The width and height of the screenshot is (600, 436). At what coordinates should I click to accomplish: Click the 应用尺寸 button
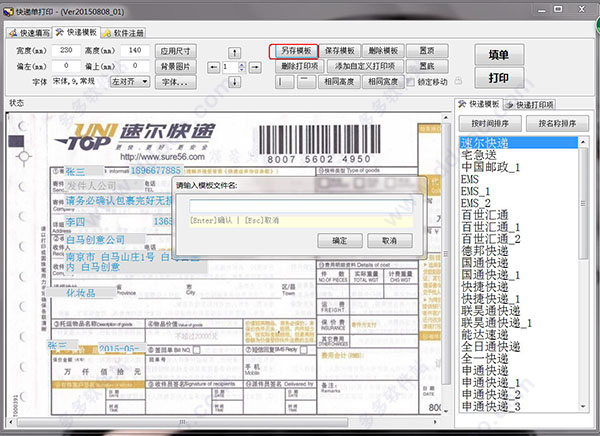(176, 51)
